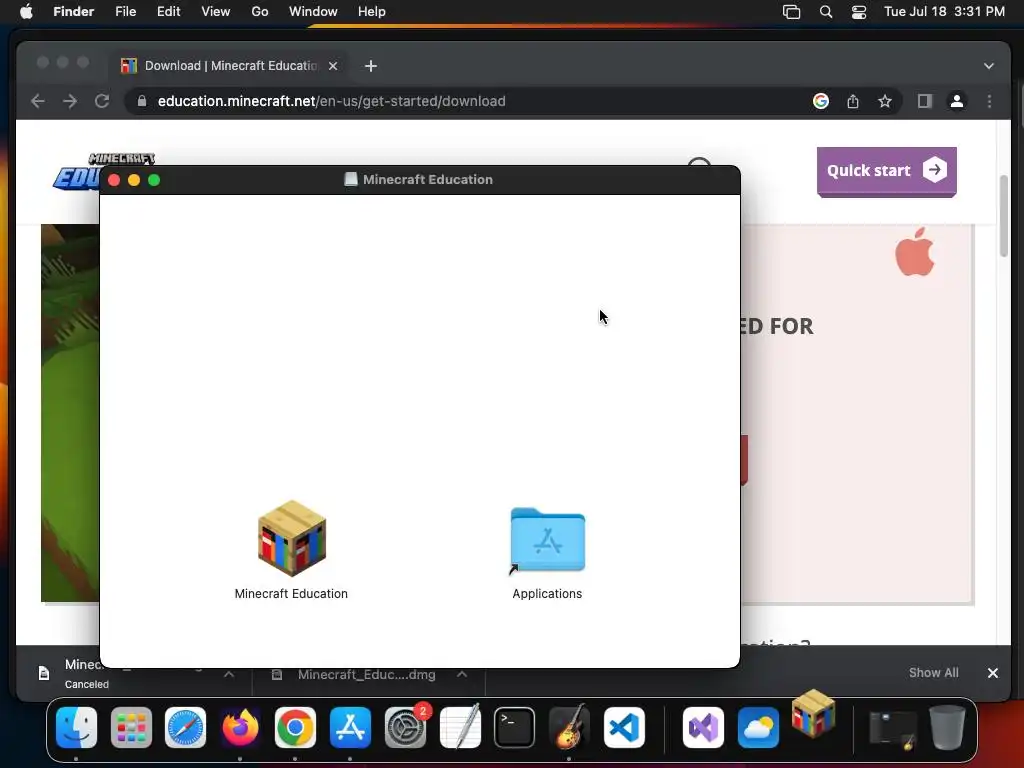Open the screenshot stack in the Dock
The height and width of the screenshot is (768, 1024).
pos(892,729)
